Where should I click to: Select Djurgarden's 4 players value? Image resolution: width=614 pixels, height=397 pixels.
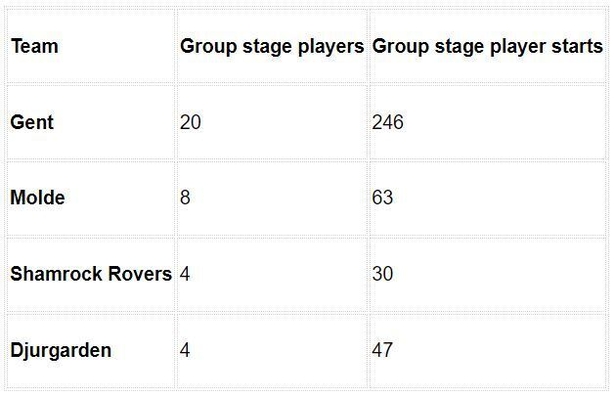click(x=185, y=350)
